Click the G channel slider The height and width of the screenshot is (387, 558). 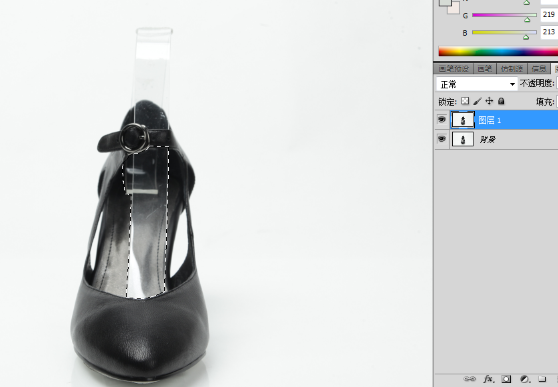tap(504, 15)
